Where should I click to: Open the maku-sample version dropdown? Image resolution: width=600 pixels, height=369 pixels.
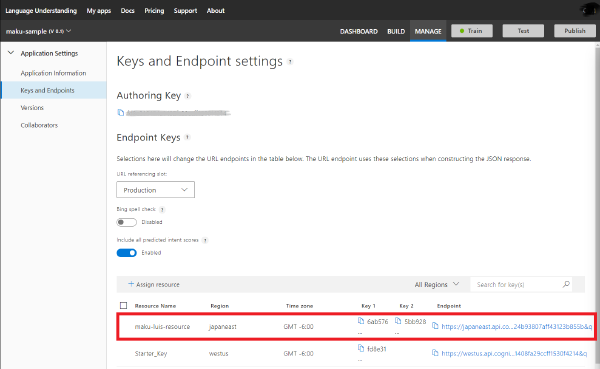pyautogui.click(x=38, y=31)
